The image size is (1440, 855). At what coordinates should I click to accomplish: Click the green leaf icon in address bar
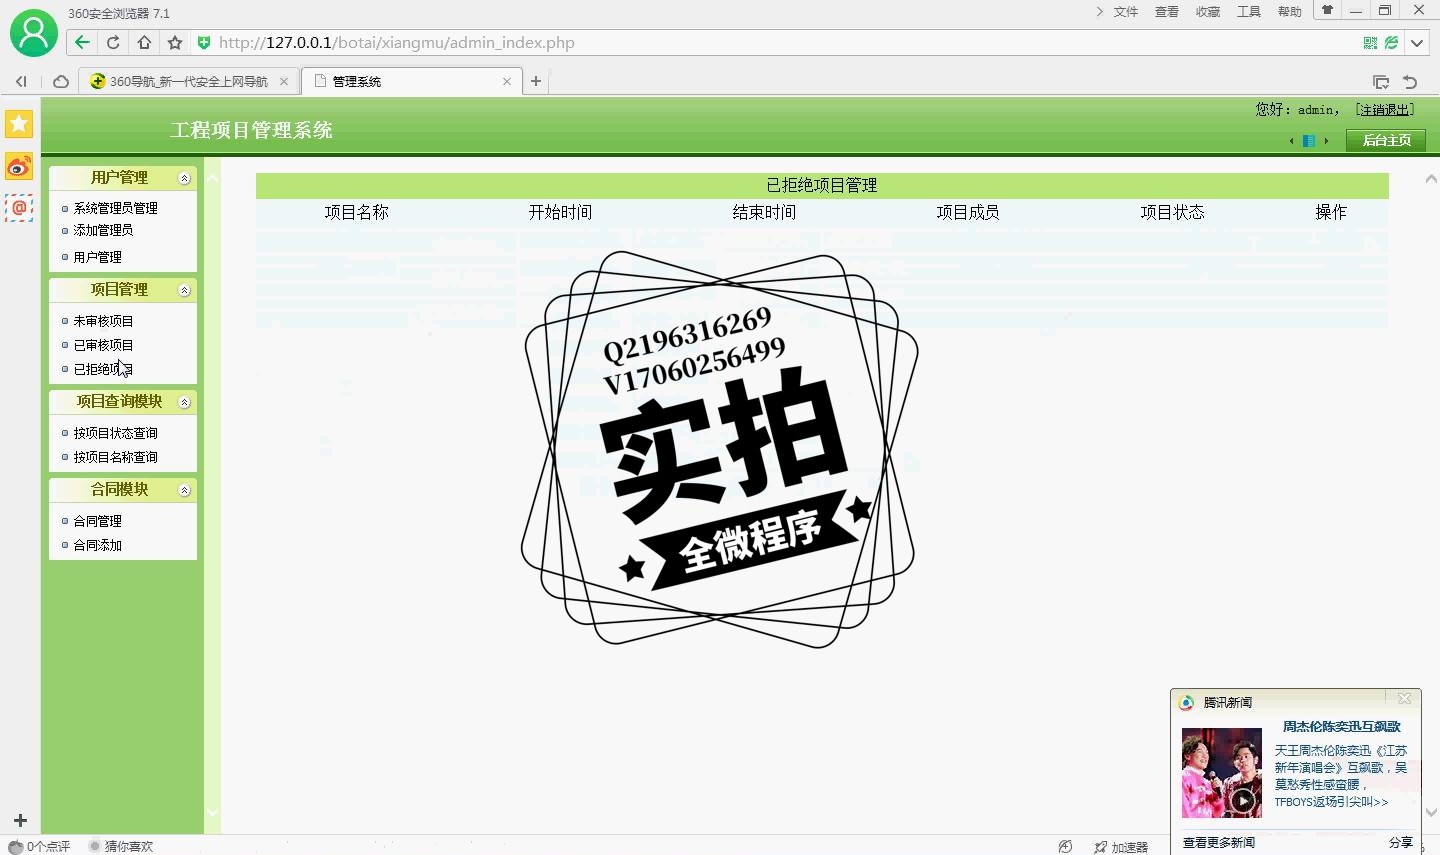point(1391,43)
